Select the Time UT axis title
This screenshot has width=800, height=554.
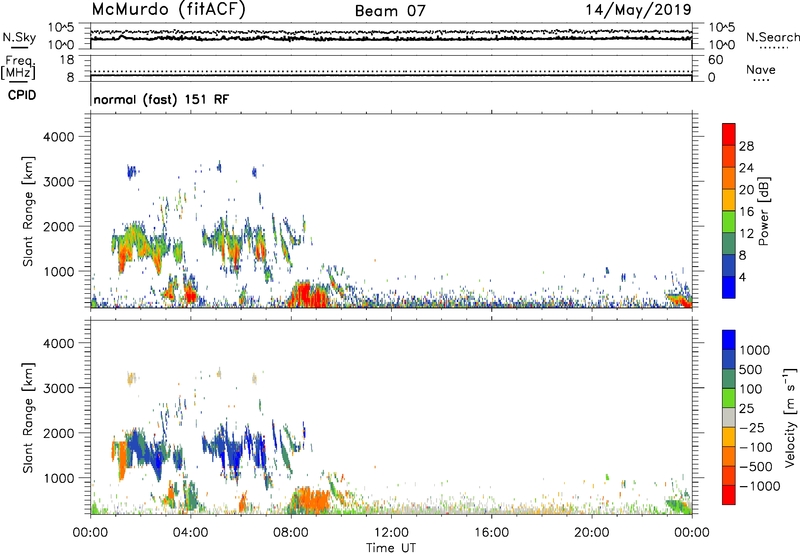coord(391,548)
